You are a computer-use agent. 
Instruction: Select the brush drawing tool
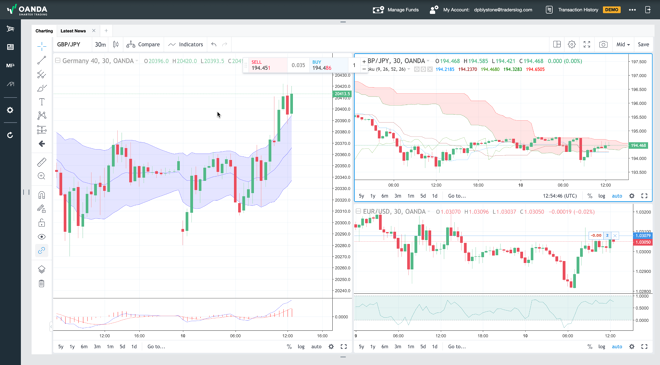pos(41,88)
